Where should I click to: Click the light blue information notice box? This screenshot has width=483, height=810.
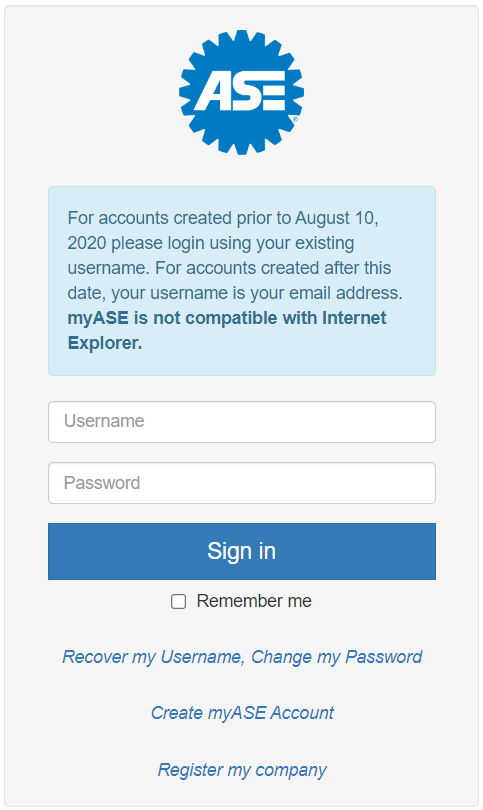242,281
